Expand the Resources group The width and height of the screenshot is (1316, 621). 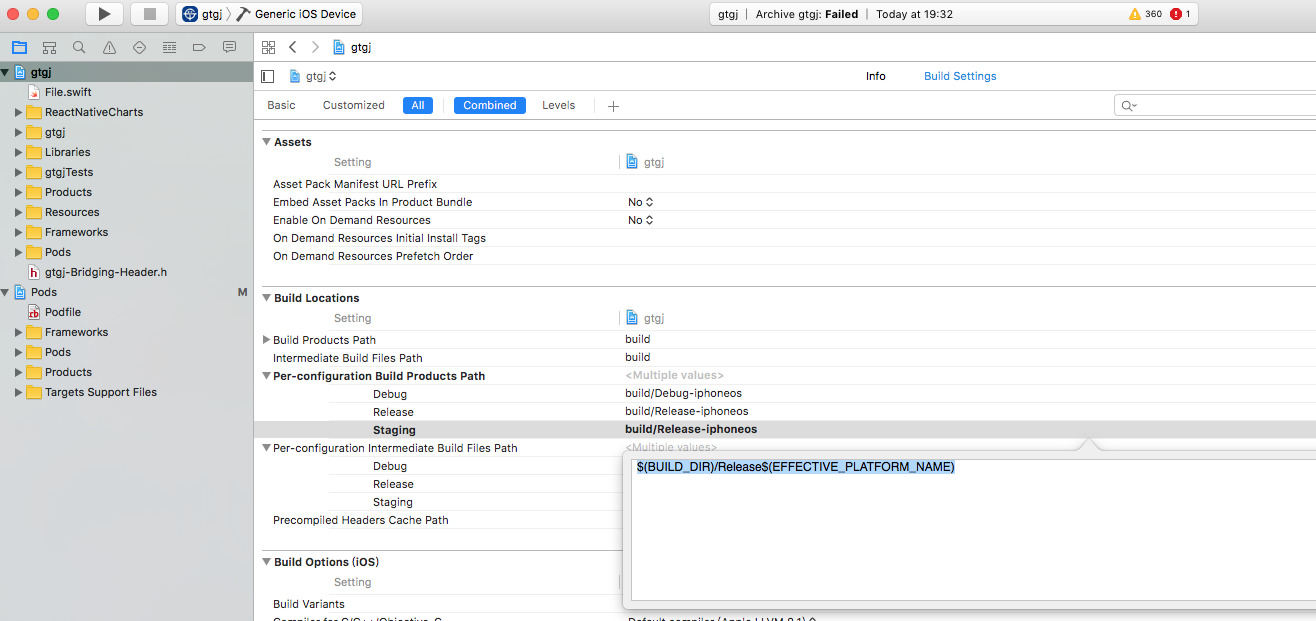coord(18,212)
